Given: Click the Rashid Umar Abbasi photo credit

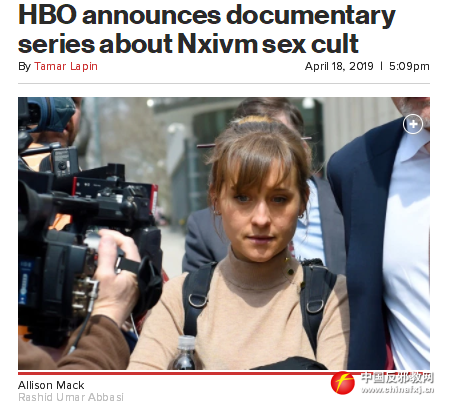Looking at the screenshot, I should click(x=71, y=397).
